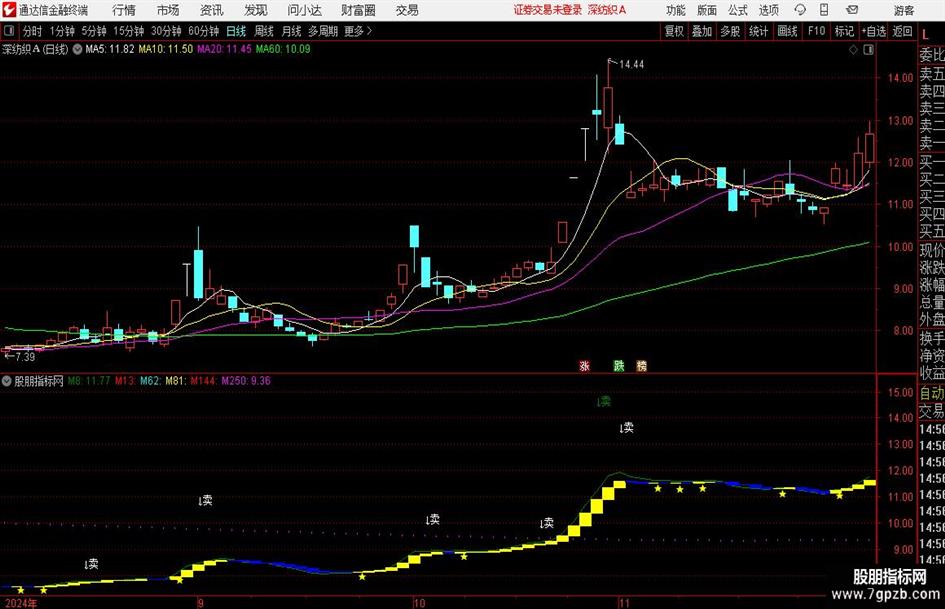
Task: Click the 复权 toolbar button
Action: click(x=674, y=31)
